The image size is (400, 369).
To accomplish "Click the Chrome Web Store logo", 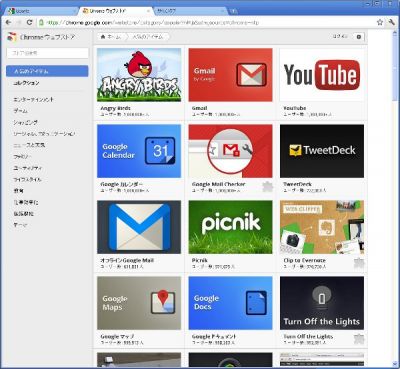I will click(12, 37).
